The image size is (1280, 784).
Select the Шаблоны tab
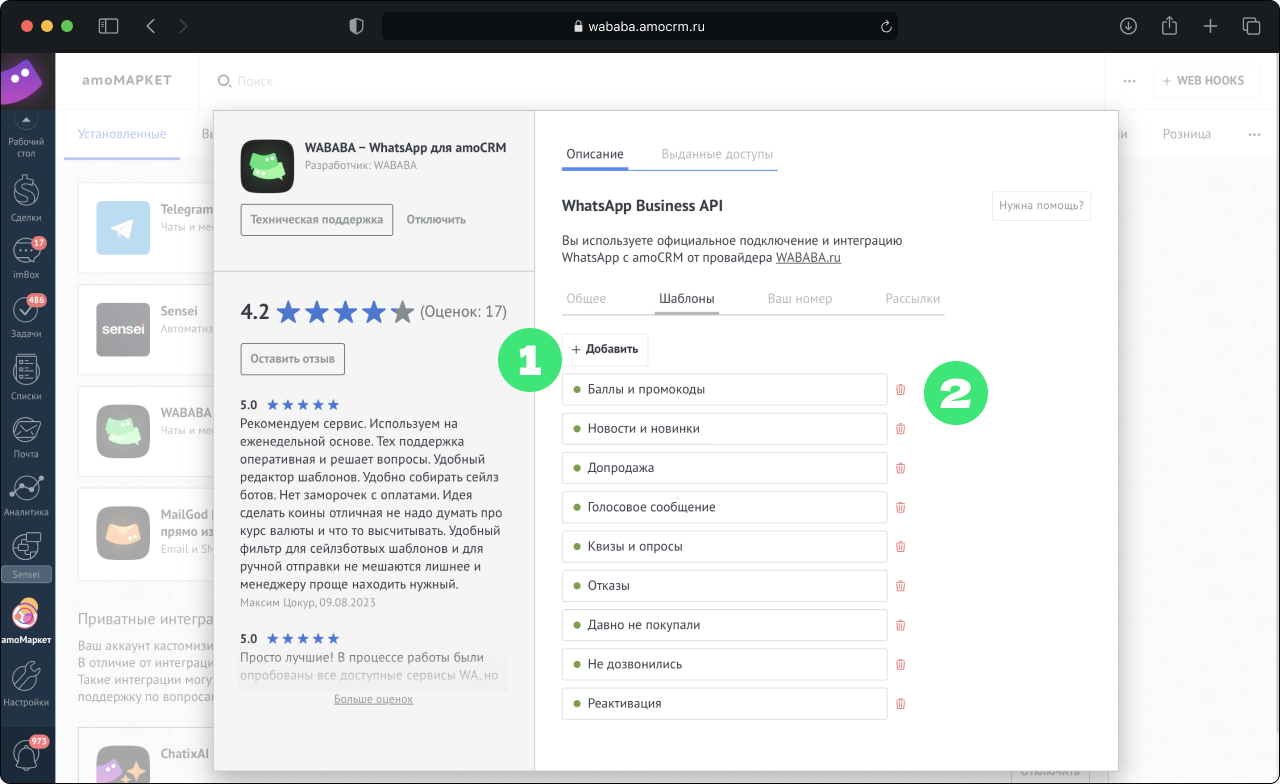pos(687,299)
